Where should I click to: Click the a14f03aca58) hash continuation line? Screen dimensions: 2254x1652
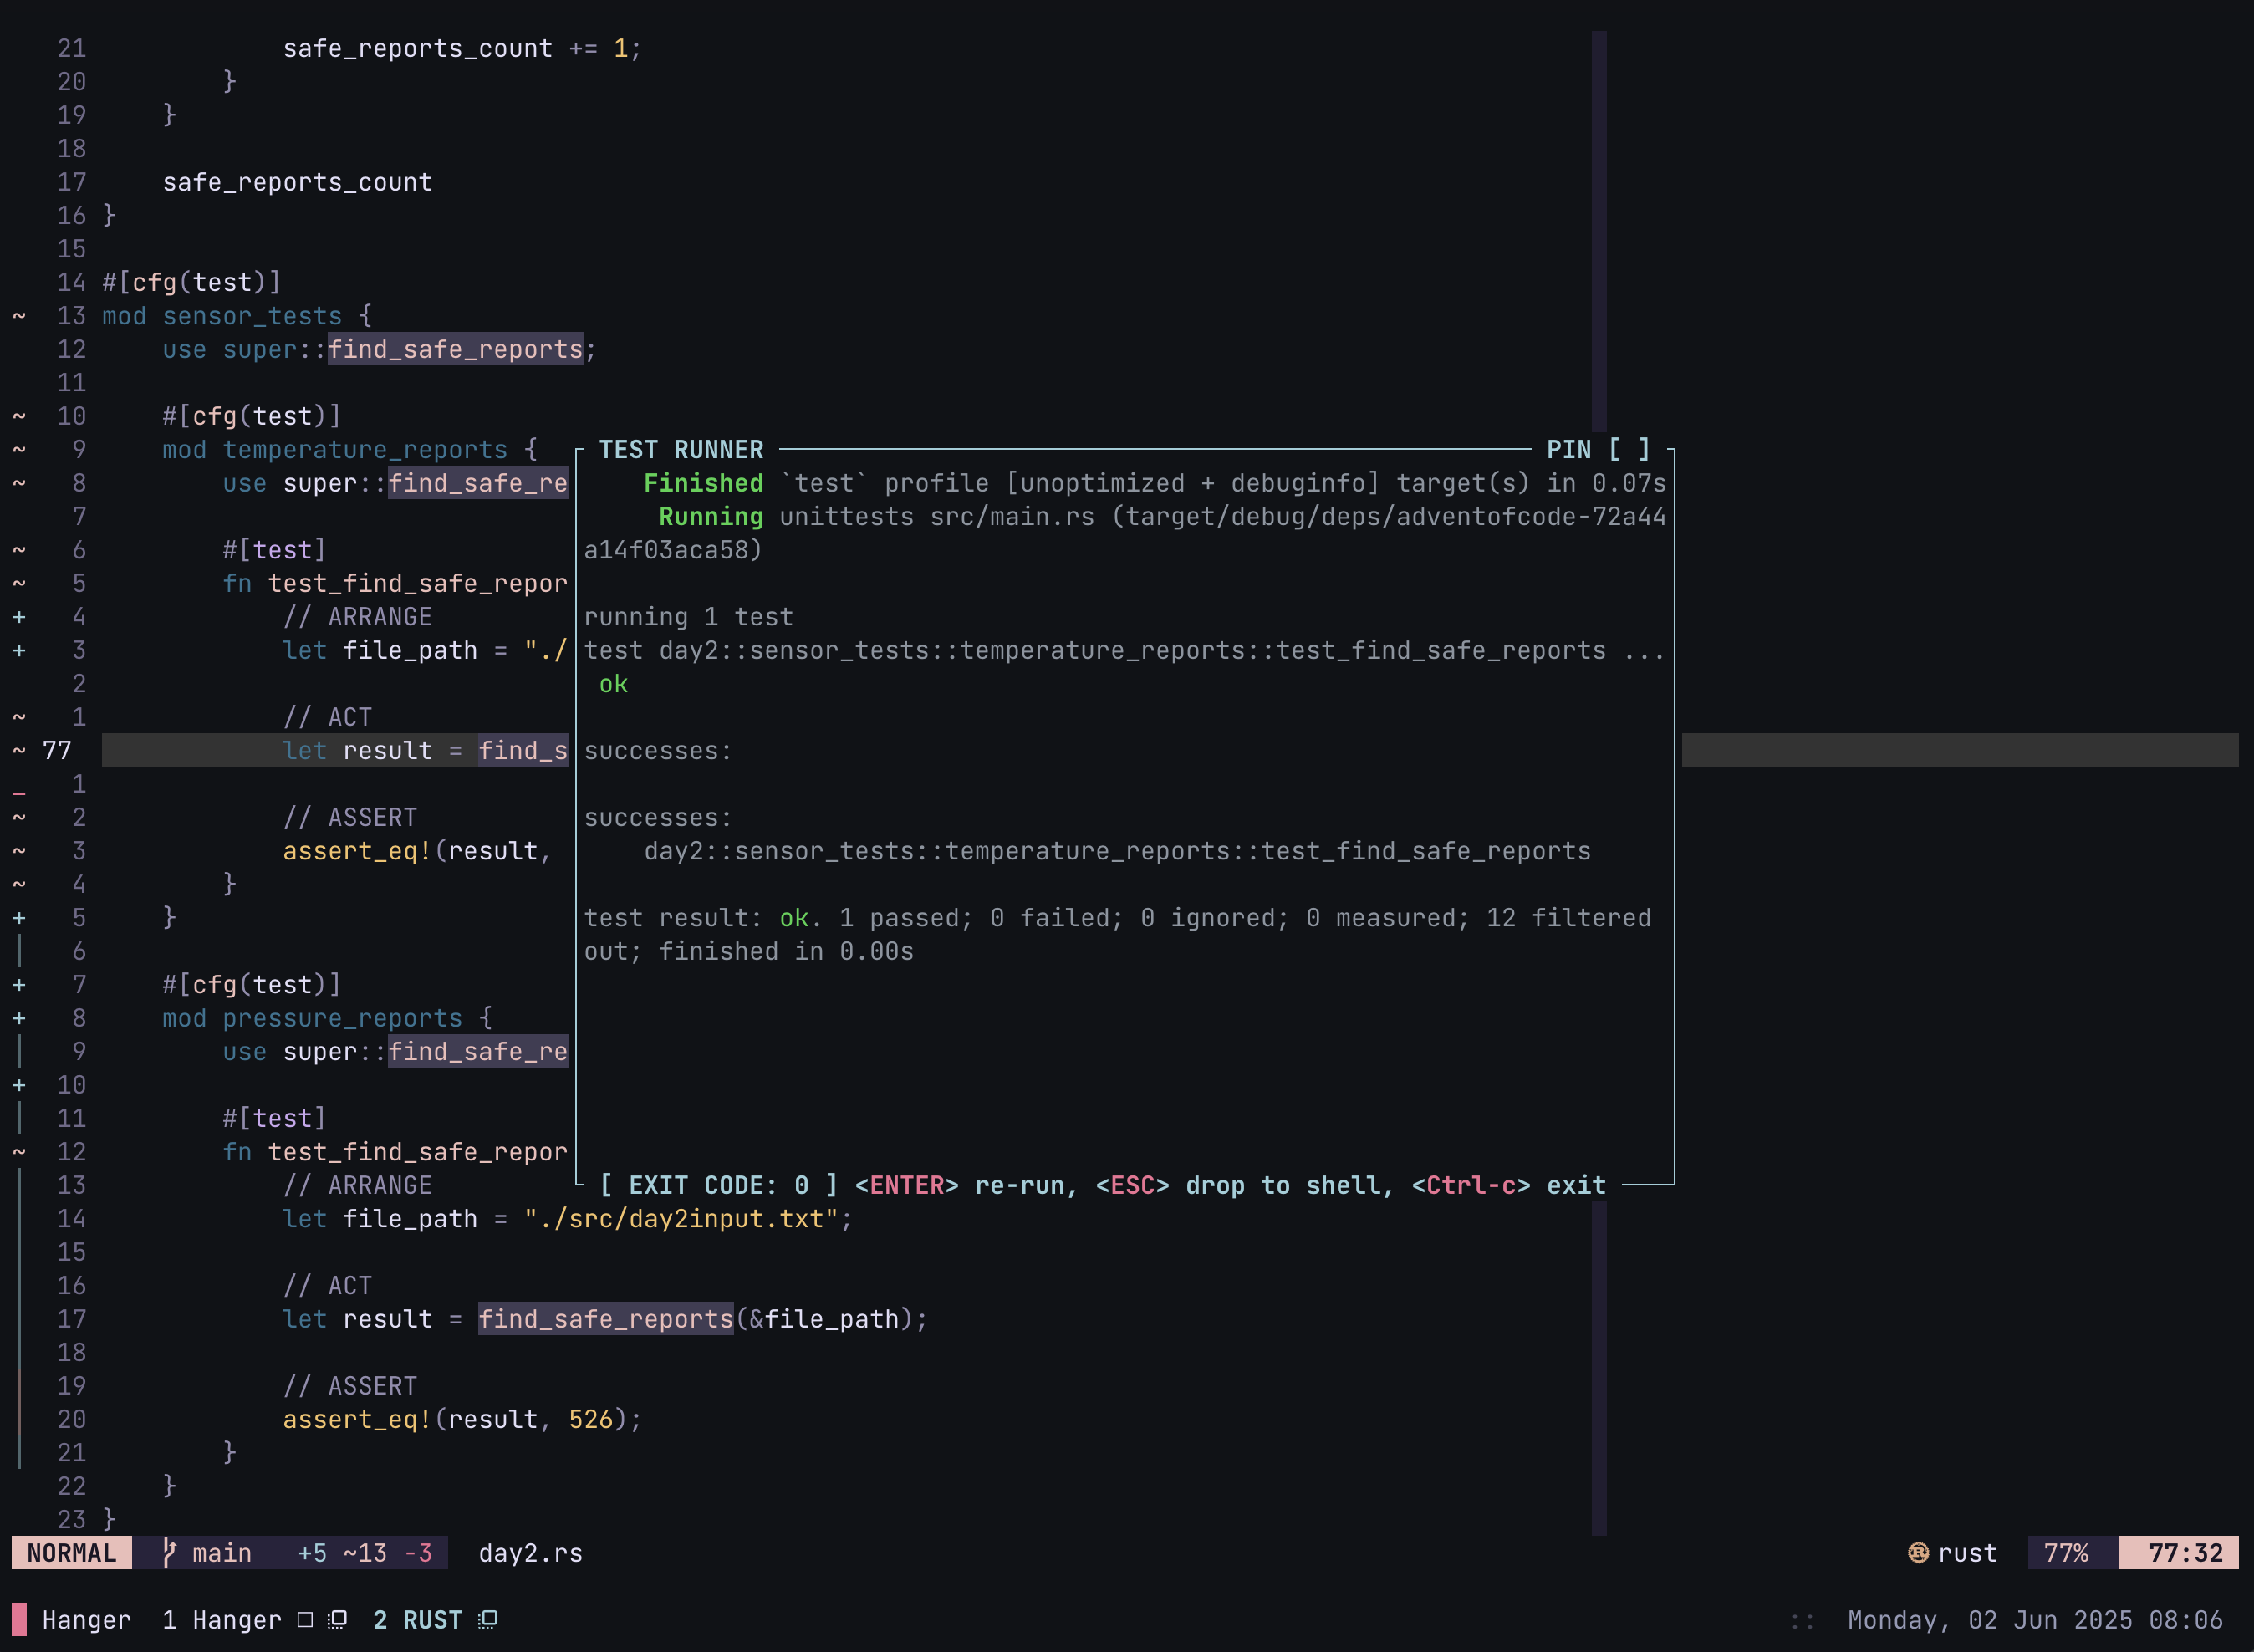click(x=673, y=550)
